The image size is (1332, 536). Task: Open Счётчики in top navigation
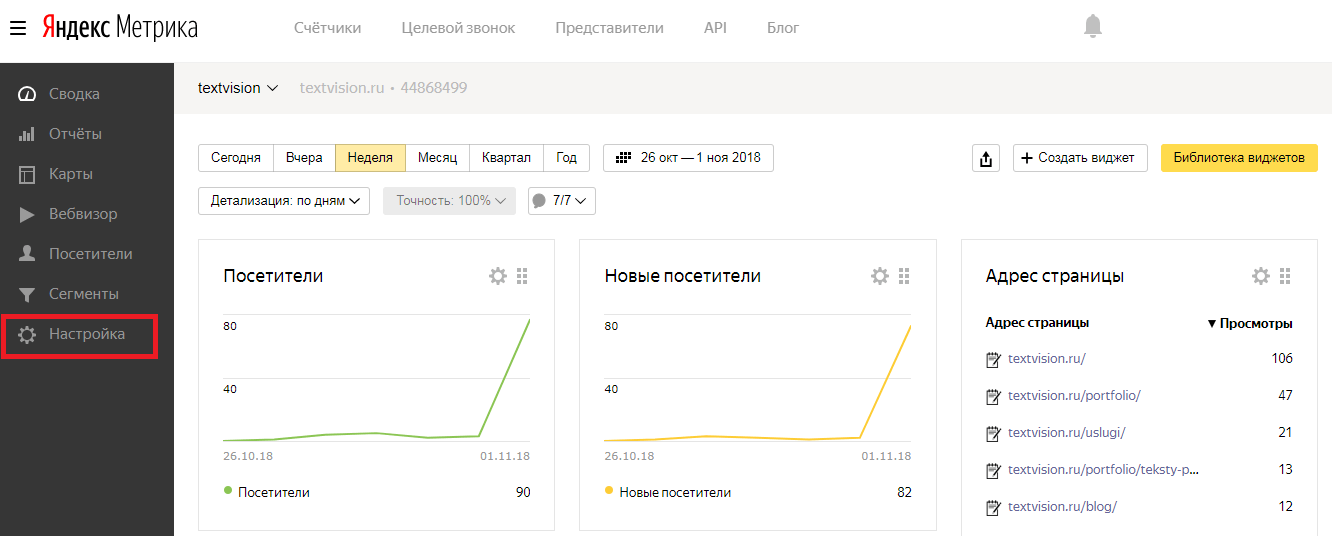coord(328,28)
